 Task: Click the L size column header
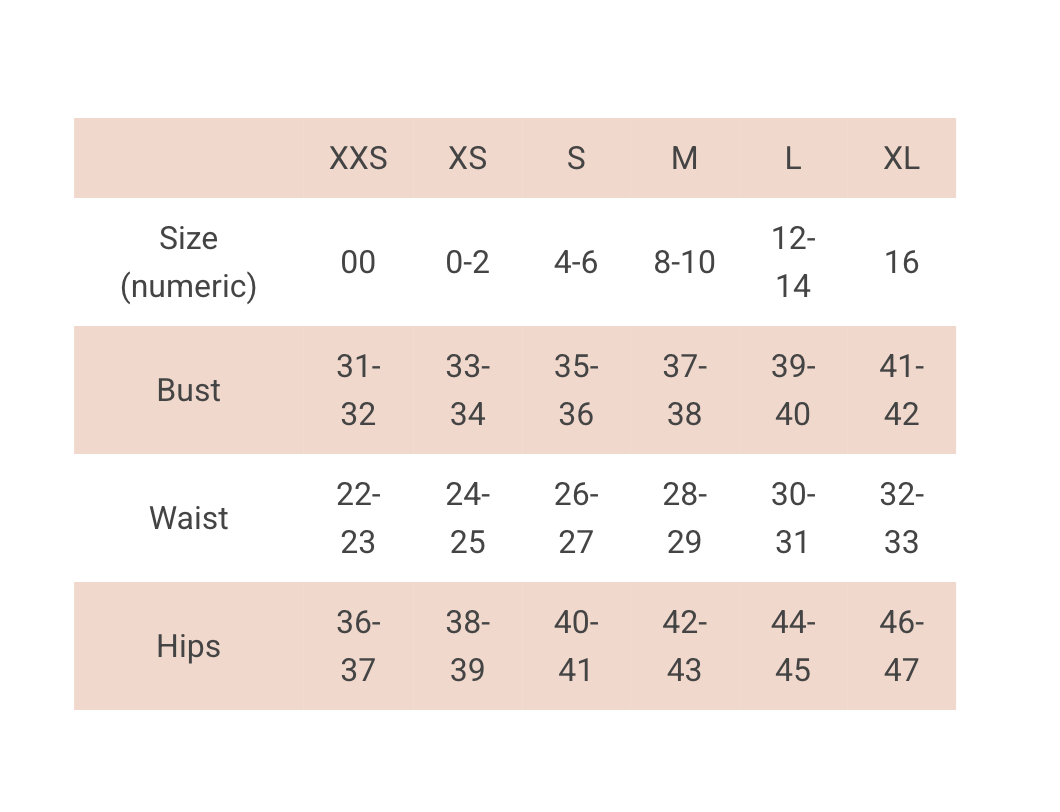(792, 158)
